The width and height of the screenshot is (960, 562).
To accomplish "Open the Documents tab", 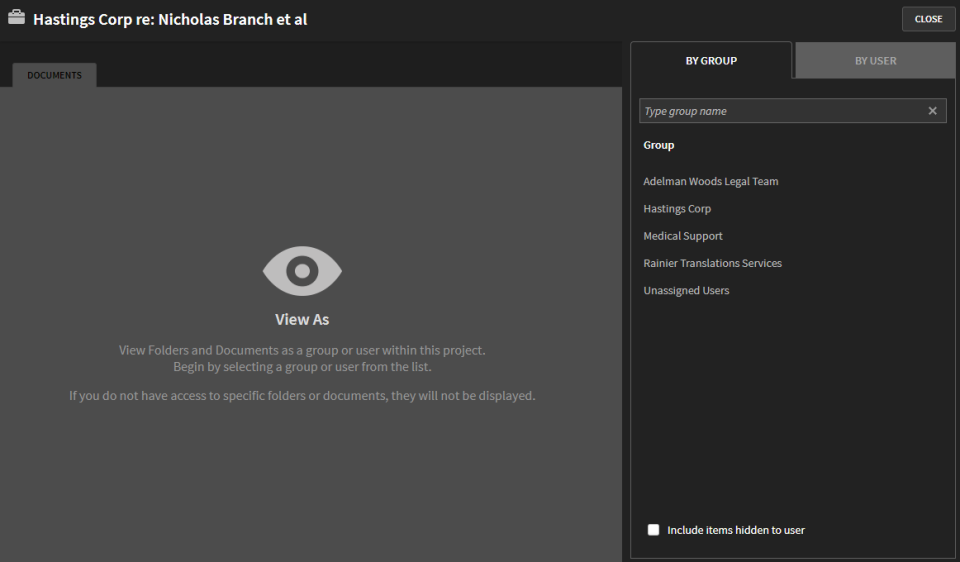I will (54, 75).
